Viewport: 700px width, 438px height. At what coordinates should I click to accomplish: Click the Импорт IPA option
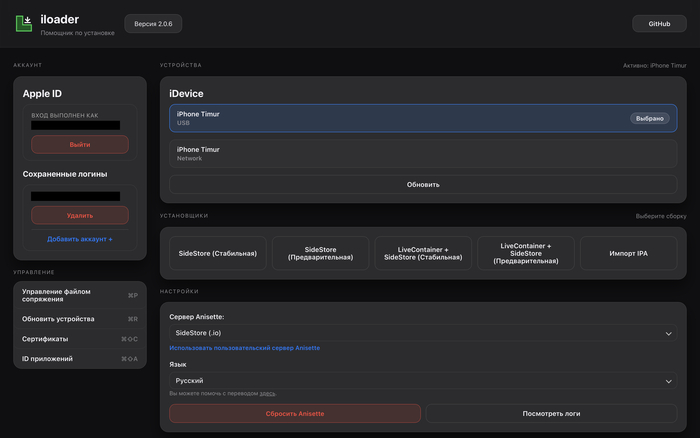pos(629,253)
